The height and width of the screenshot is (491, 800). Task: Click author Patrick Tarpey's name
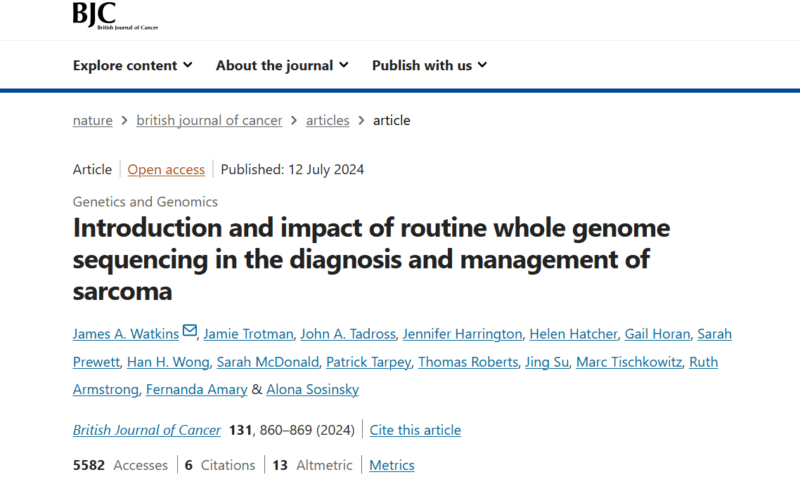pyautogui.click(x=368, y=362)
